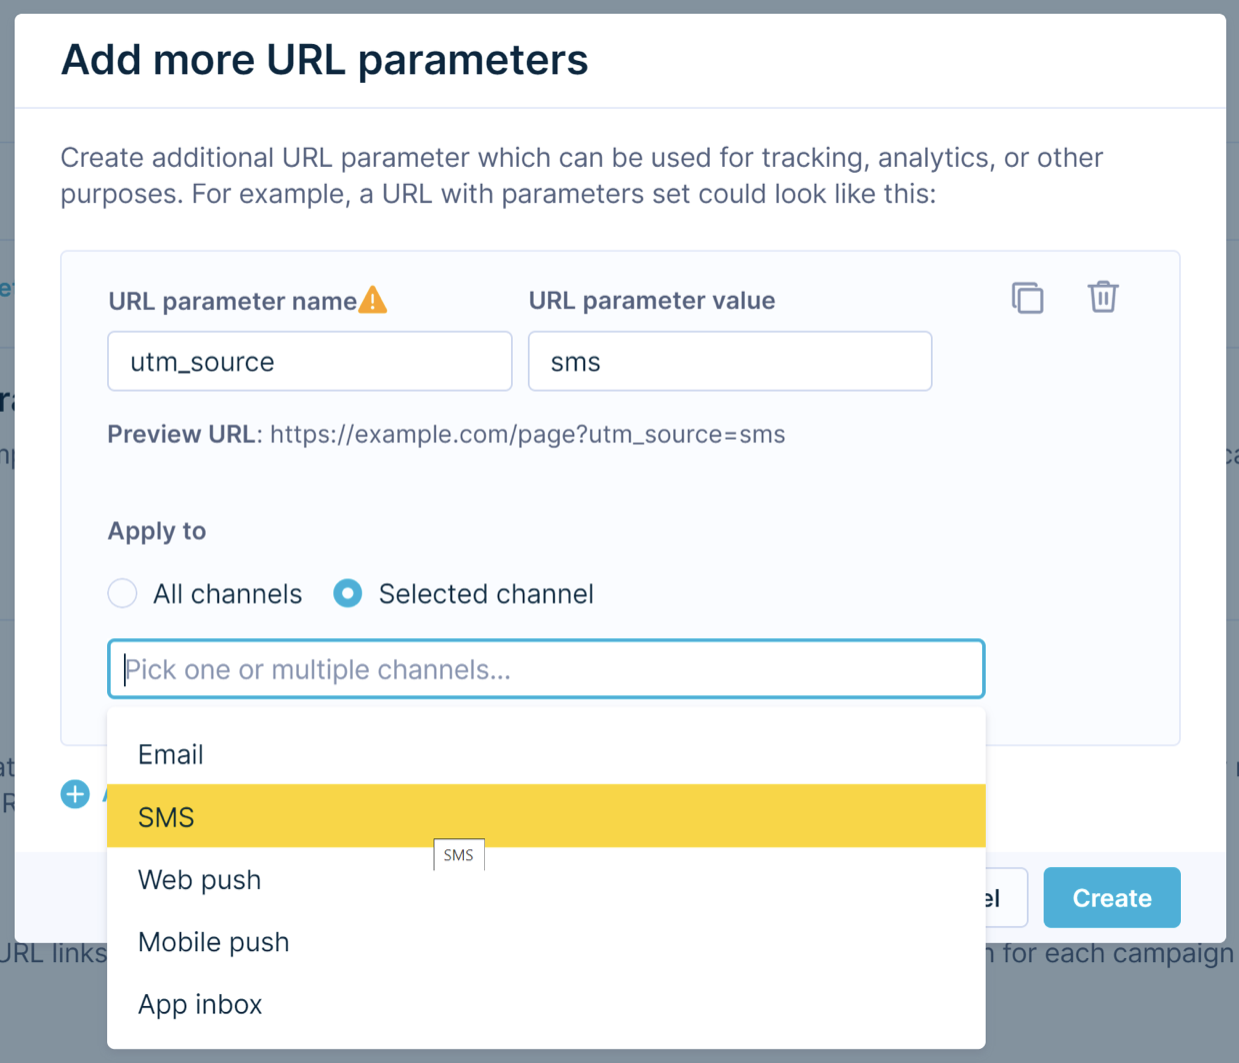Click the URL parameter value label
The width and height of the screenshot is (1239, 1063).
coord(652,300)
